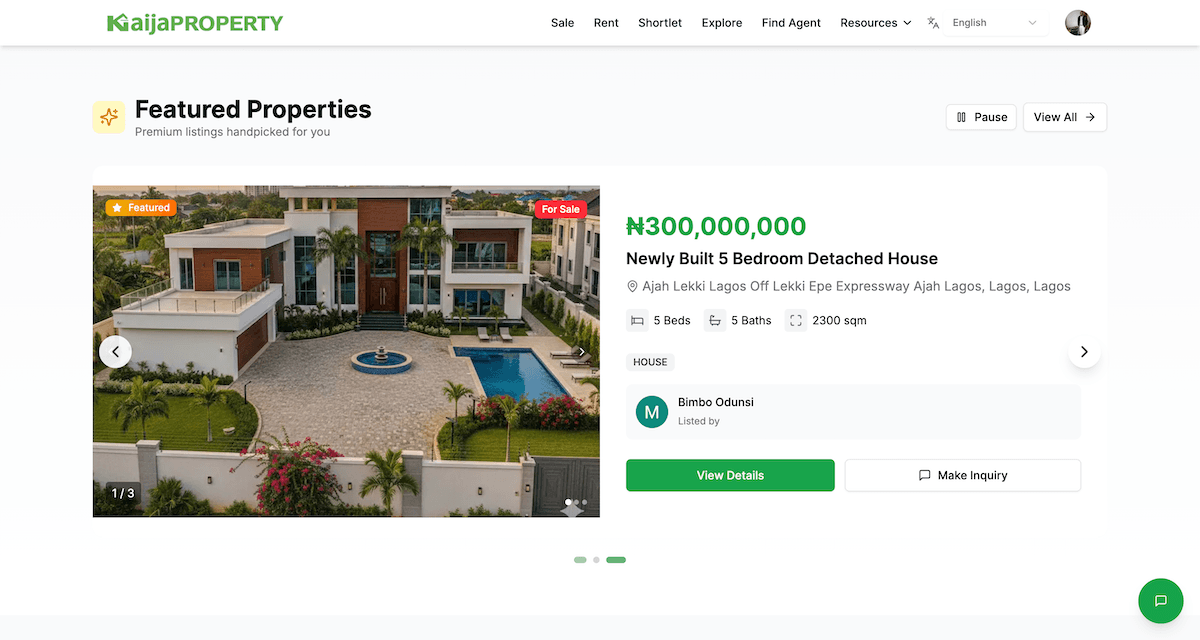
Task: Expand the Resources dropdown menu
Action: tap(875, 23)
